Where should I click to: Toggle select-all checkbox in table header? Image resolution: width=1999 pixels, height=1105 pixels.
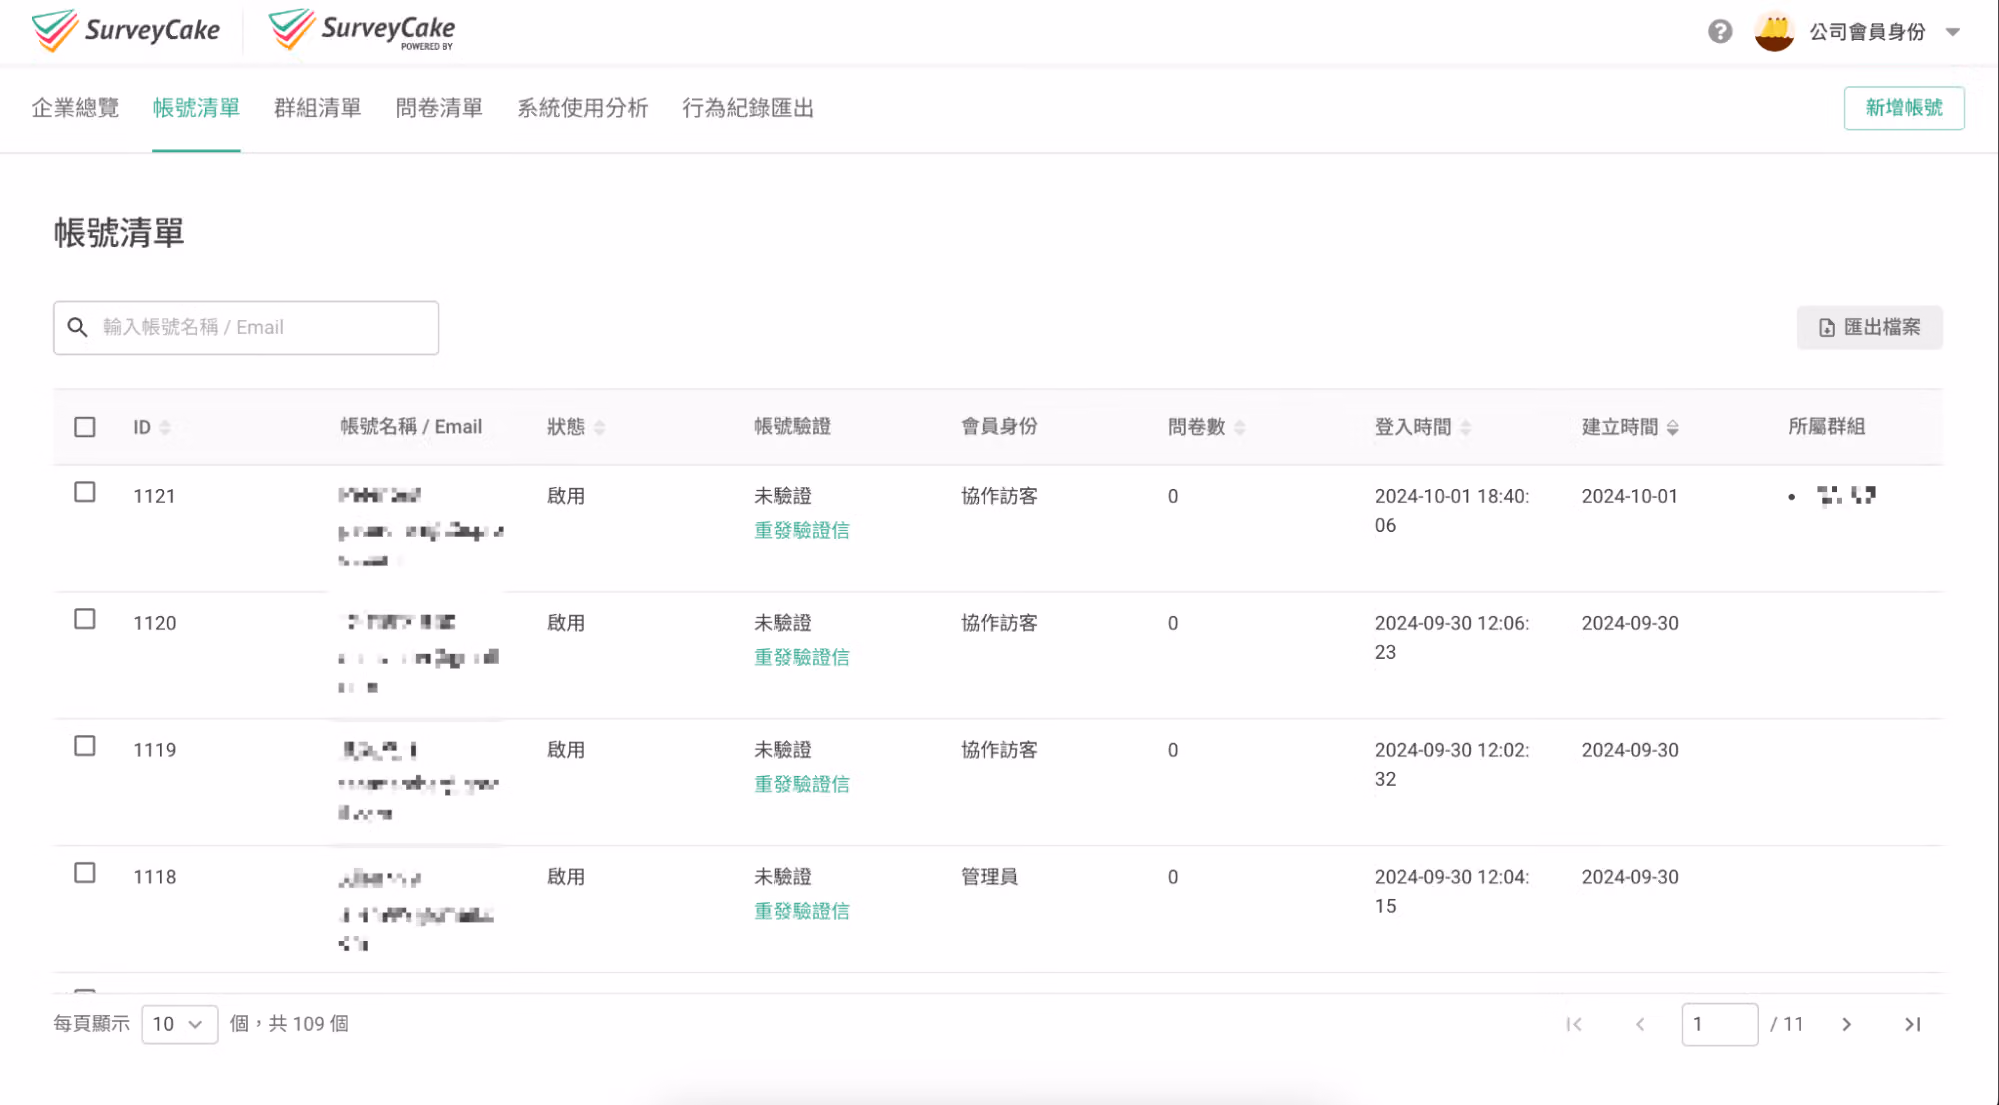click(x=85, y=427)
